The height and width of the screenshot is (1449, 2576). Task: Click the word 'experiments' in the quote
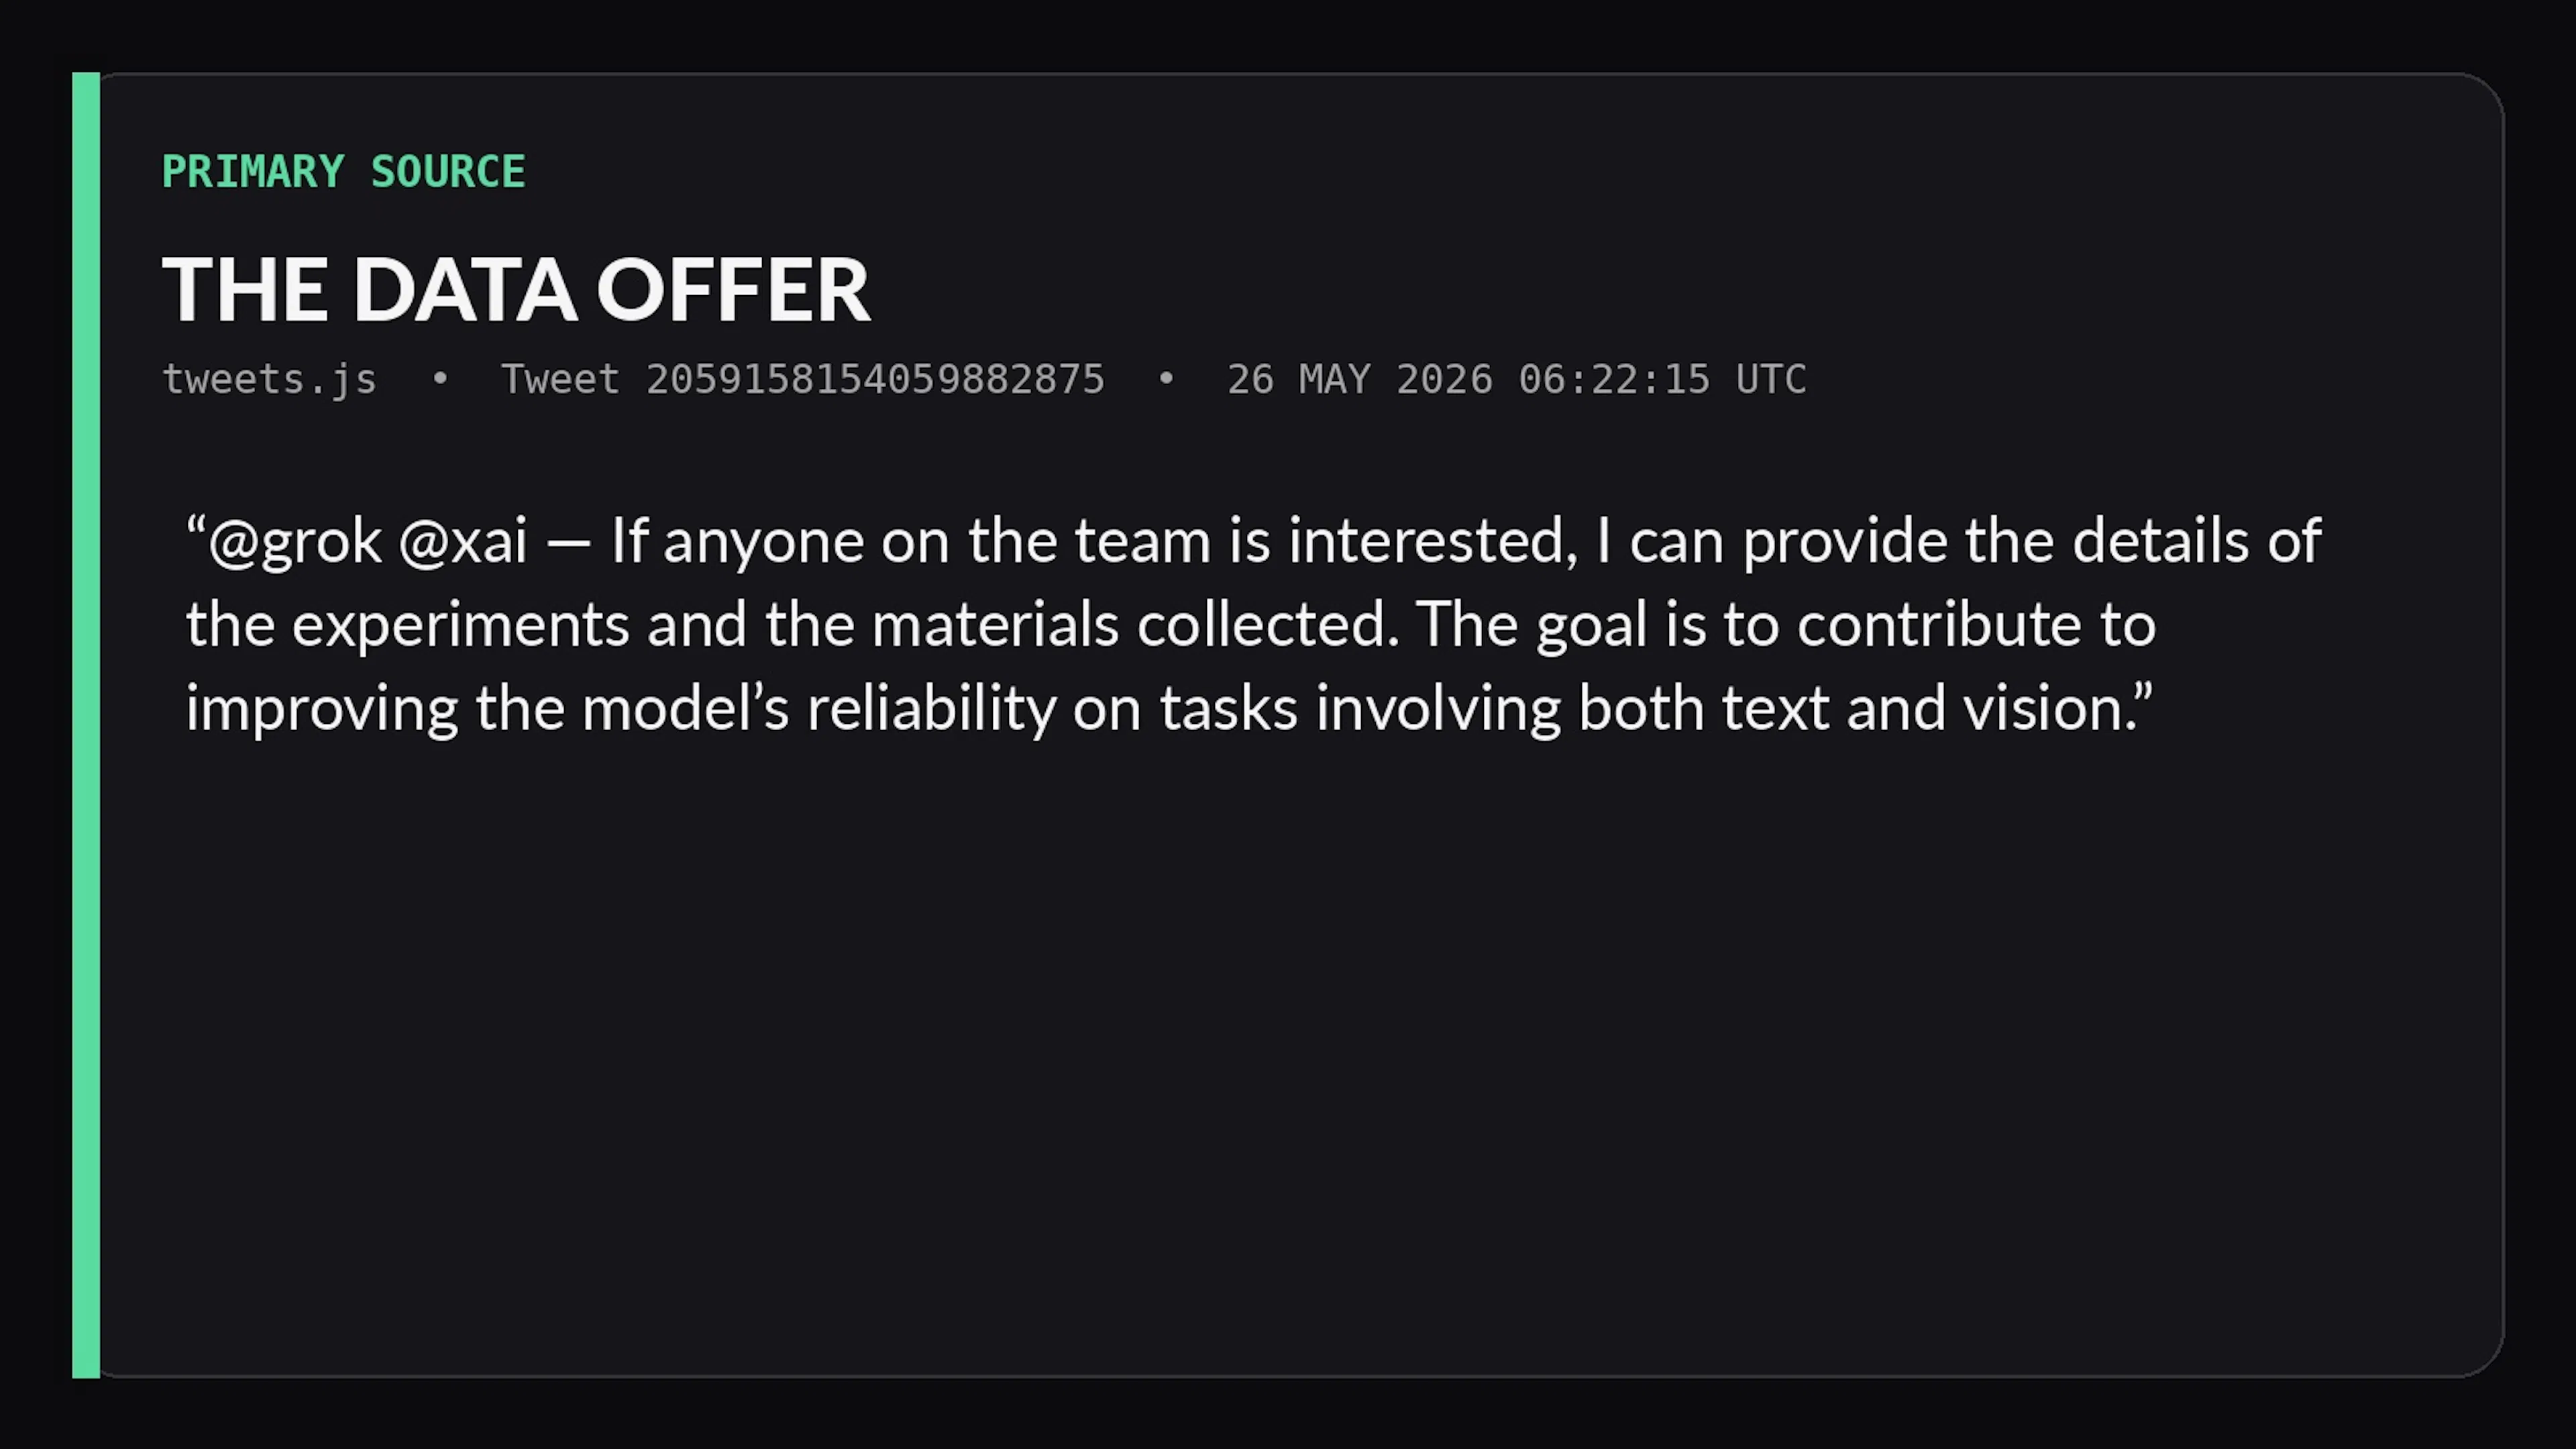(x=460, y=626)
